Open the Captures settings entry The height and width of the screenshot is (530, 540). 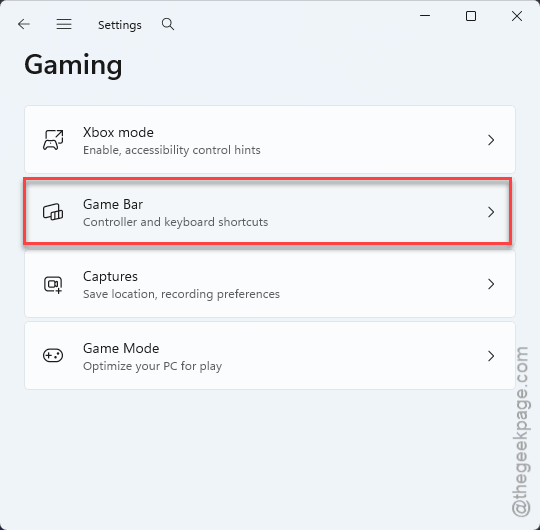(270, 284)
